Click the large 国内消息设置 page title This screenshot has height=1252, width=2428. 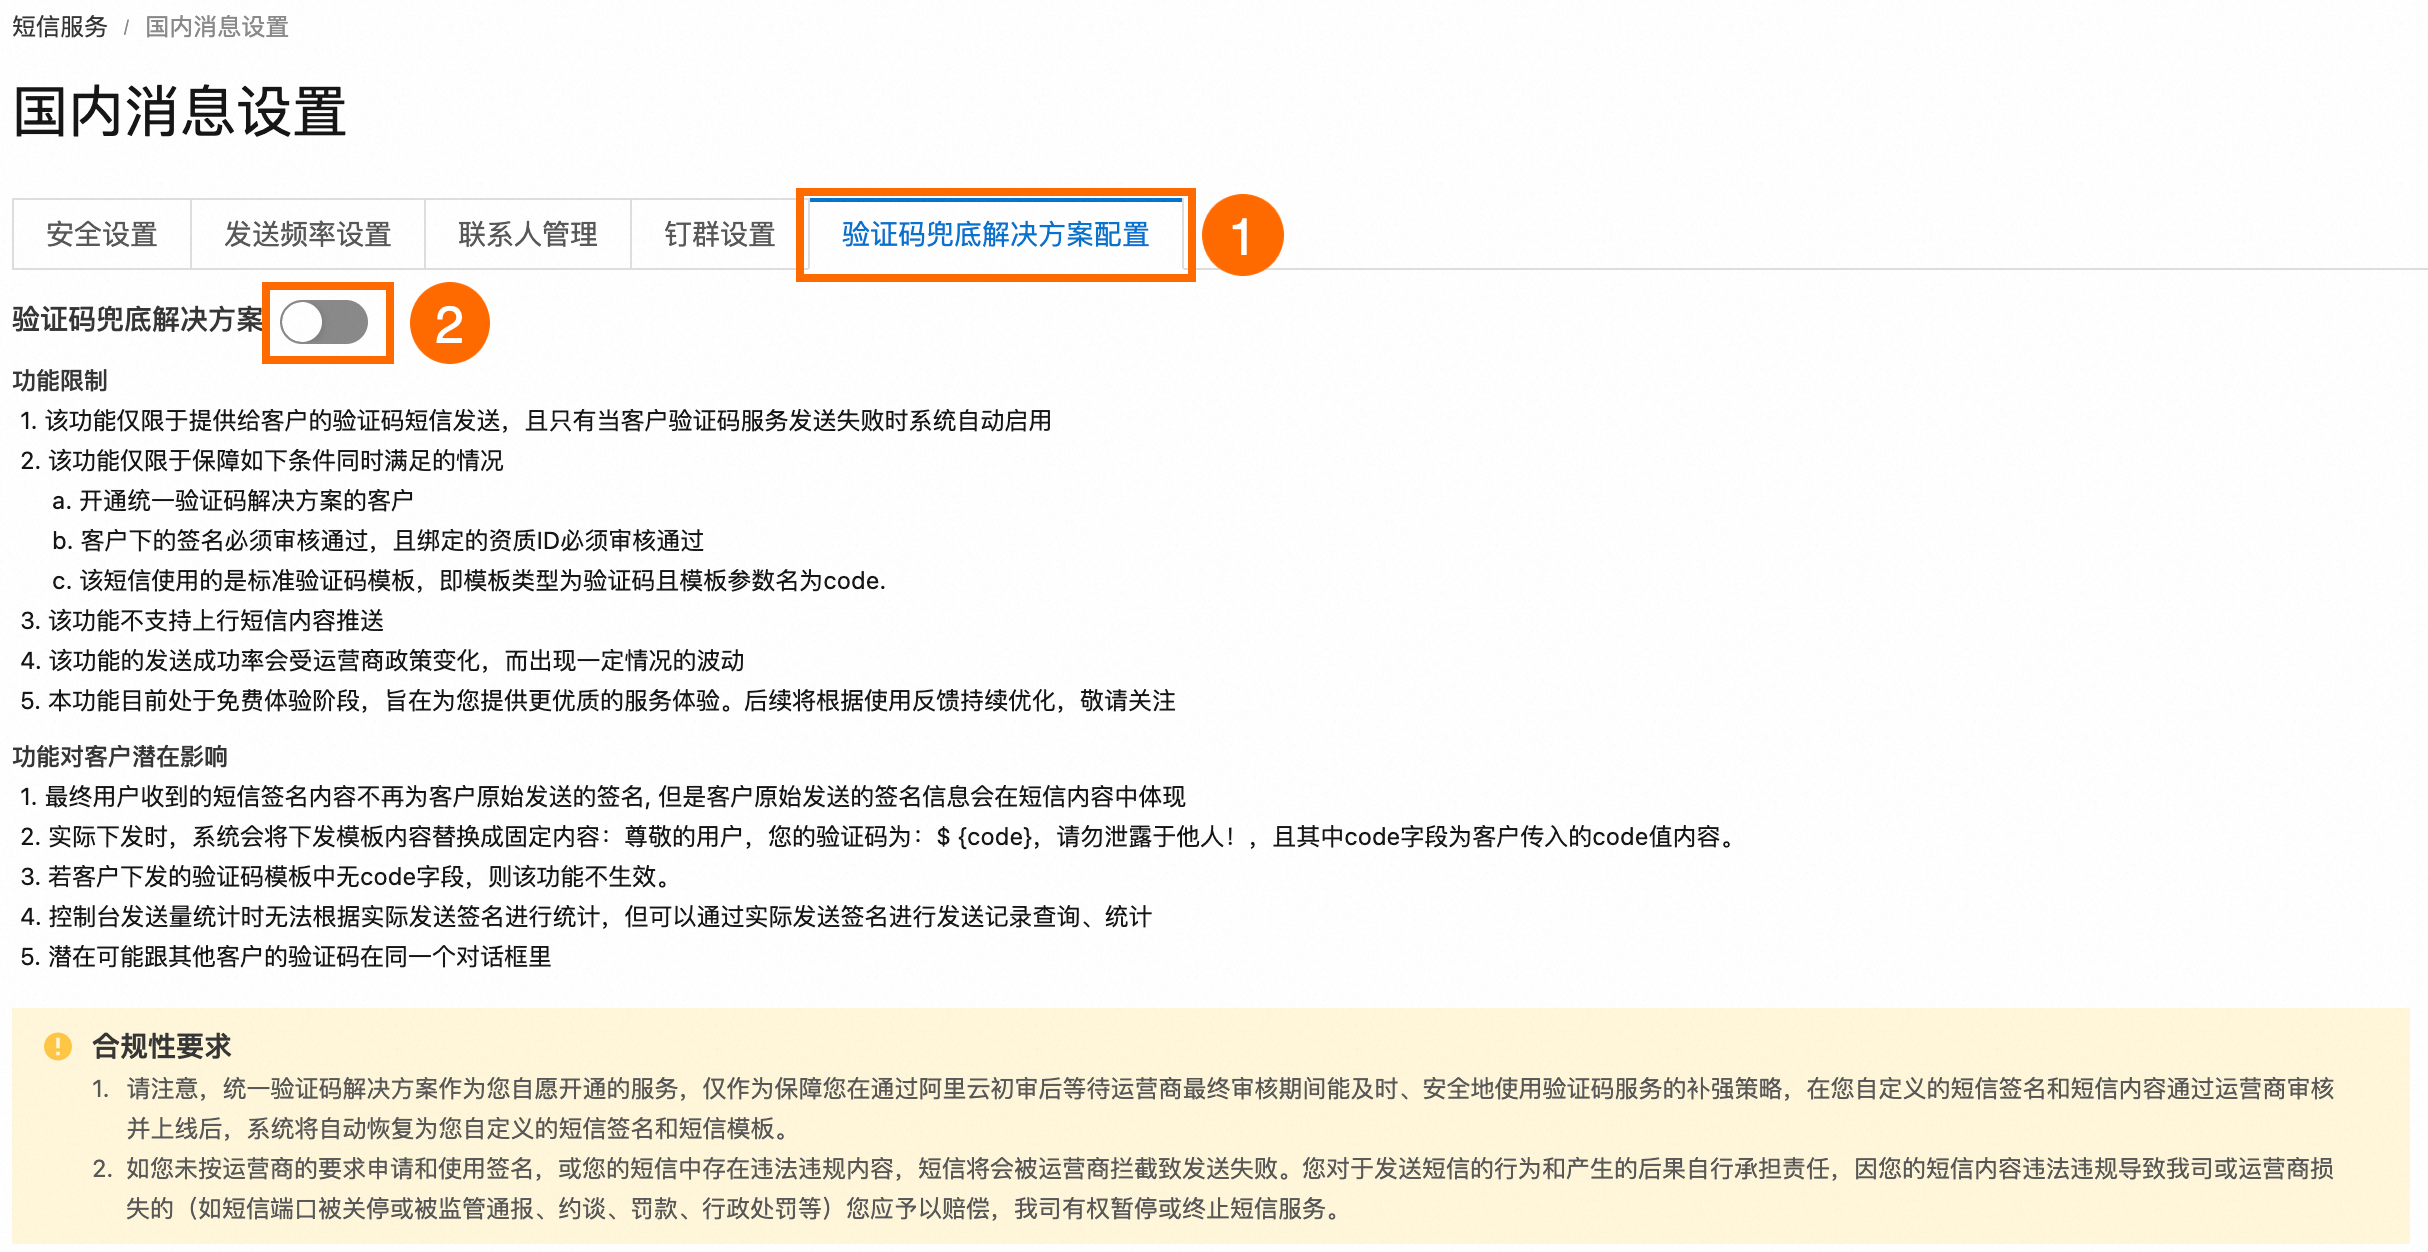pos(180,111)
